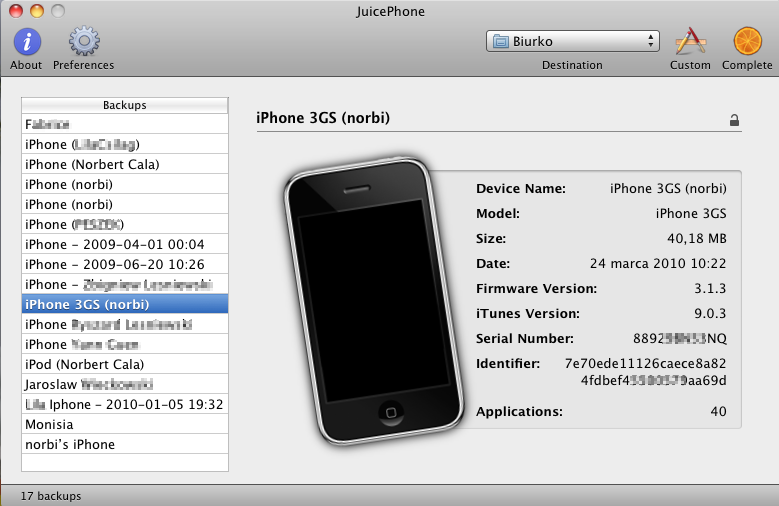Select the Iphone – 2010-01-05 19:32 backup
779x506 pixels.
(125, 404)
